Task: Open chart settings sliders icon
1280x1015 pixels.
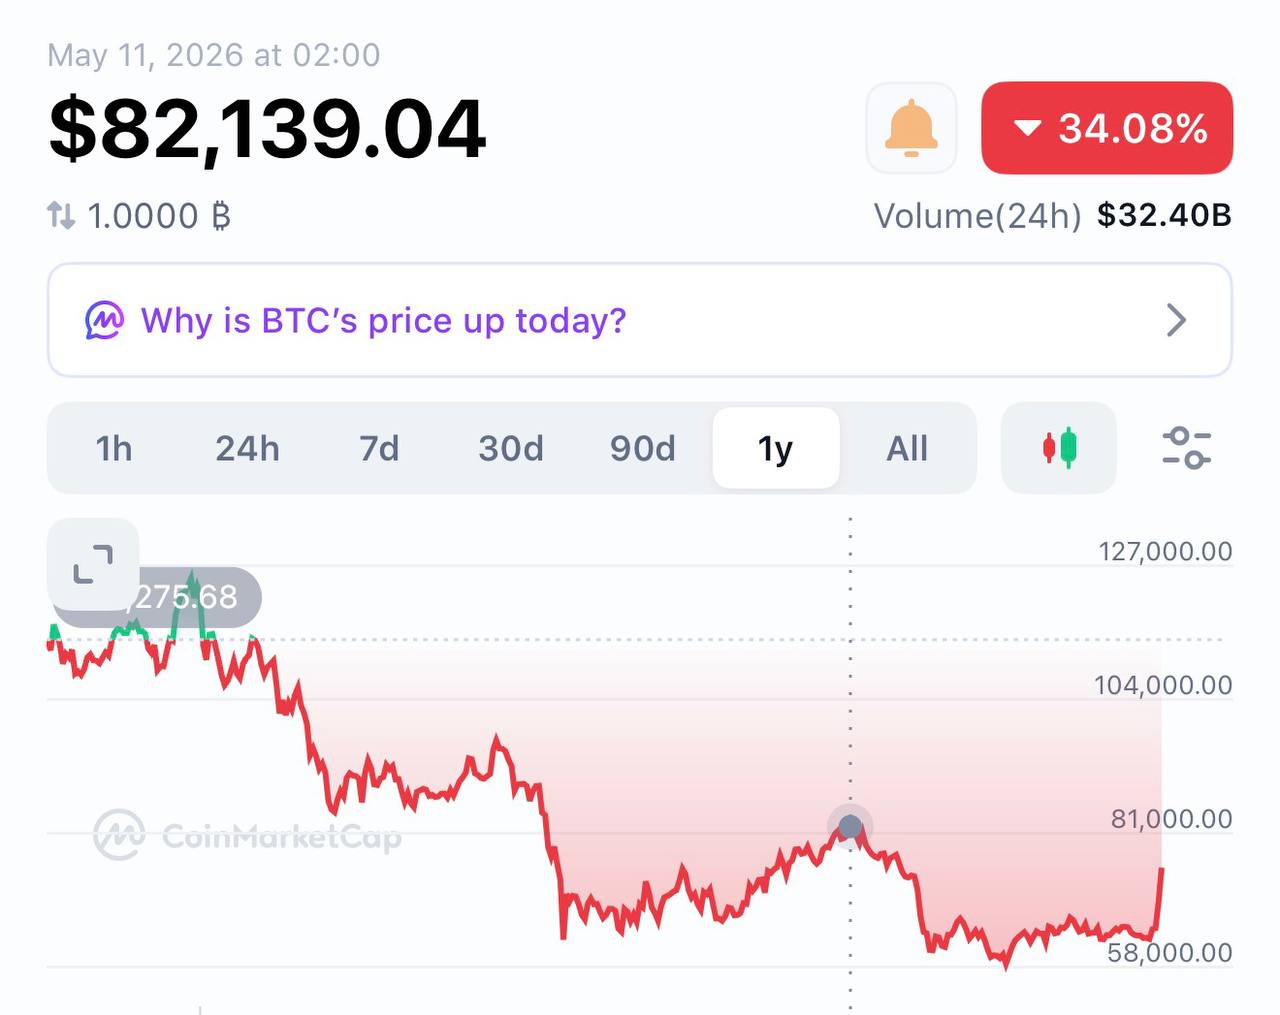Action: [x=1186, y=448]
